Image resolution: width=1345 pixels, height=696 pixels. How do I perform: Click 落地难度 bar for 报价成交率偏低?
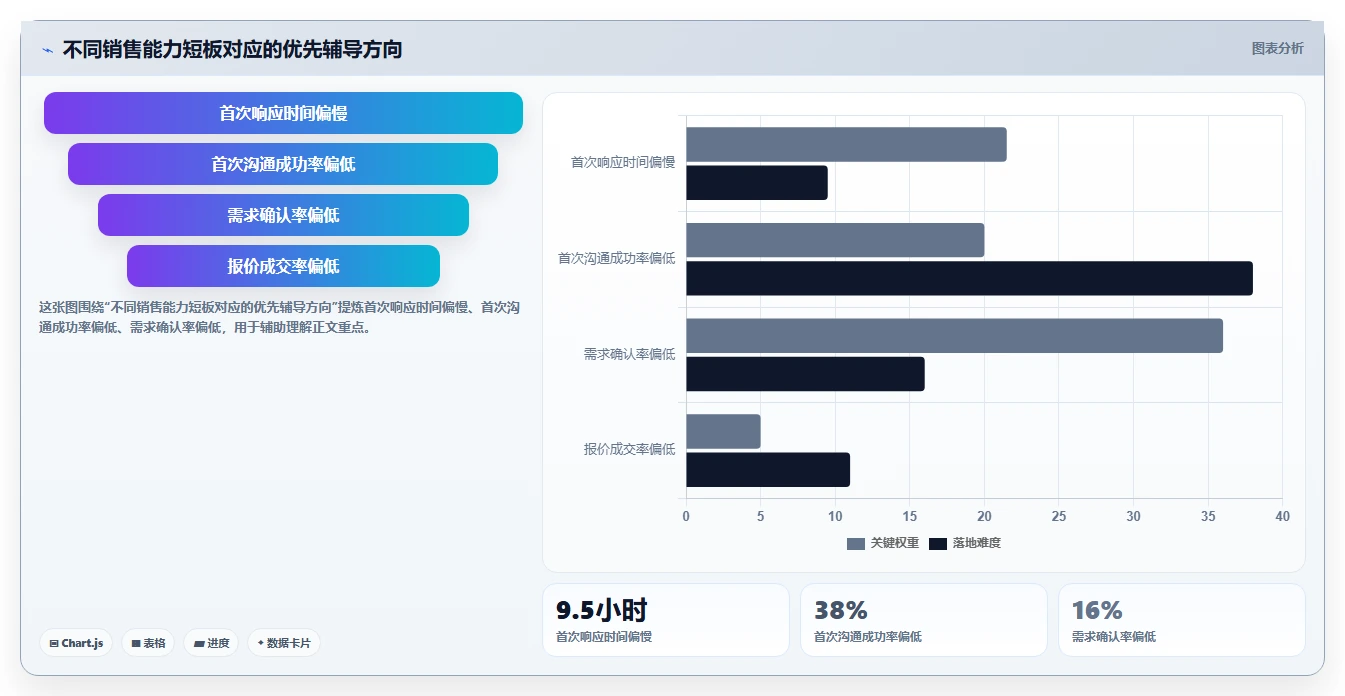768,470
